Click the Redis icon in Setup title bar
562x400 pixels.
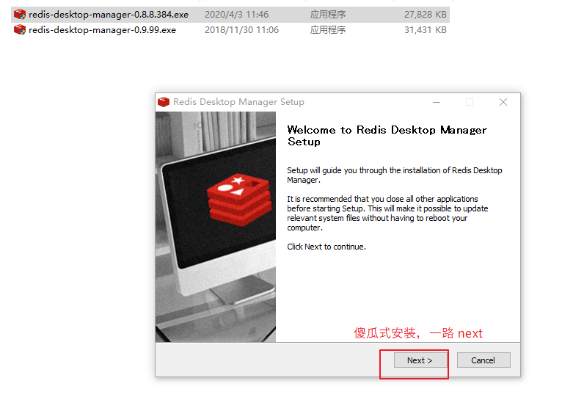pyautogui.click(x=163, y=102)
